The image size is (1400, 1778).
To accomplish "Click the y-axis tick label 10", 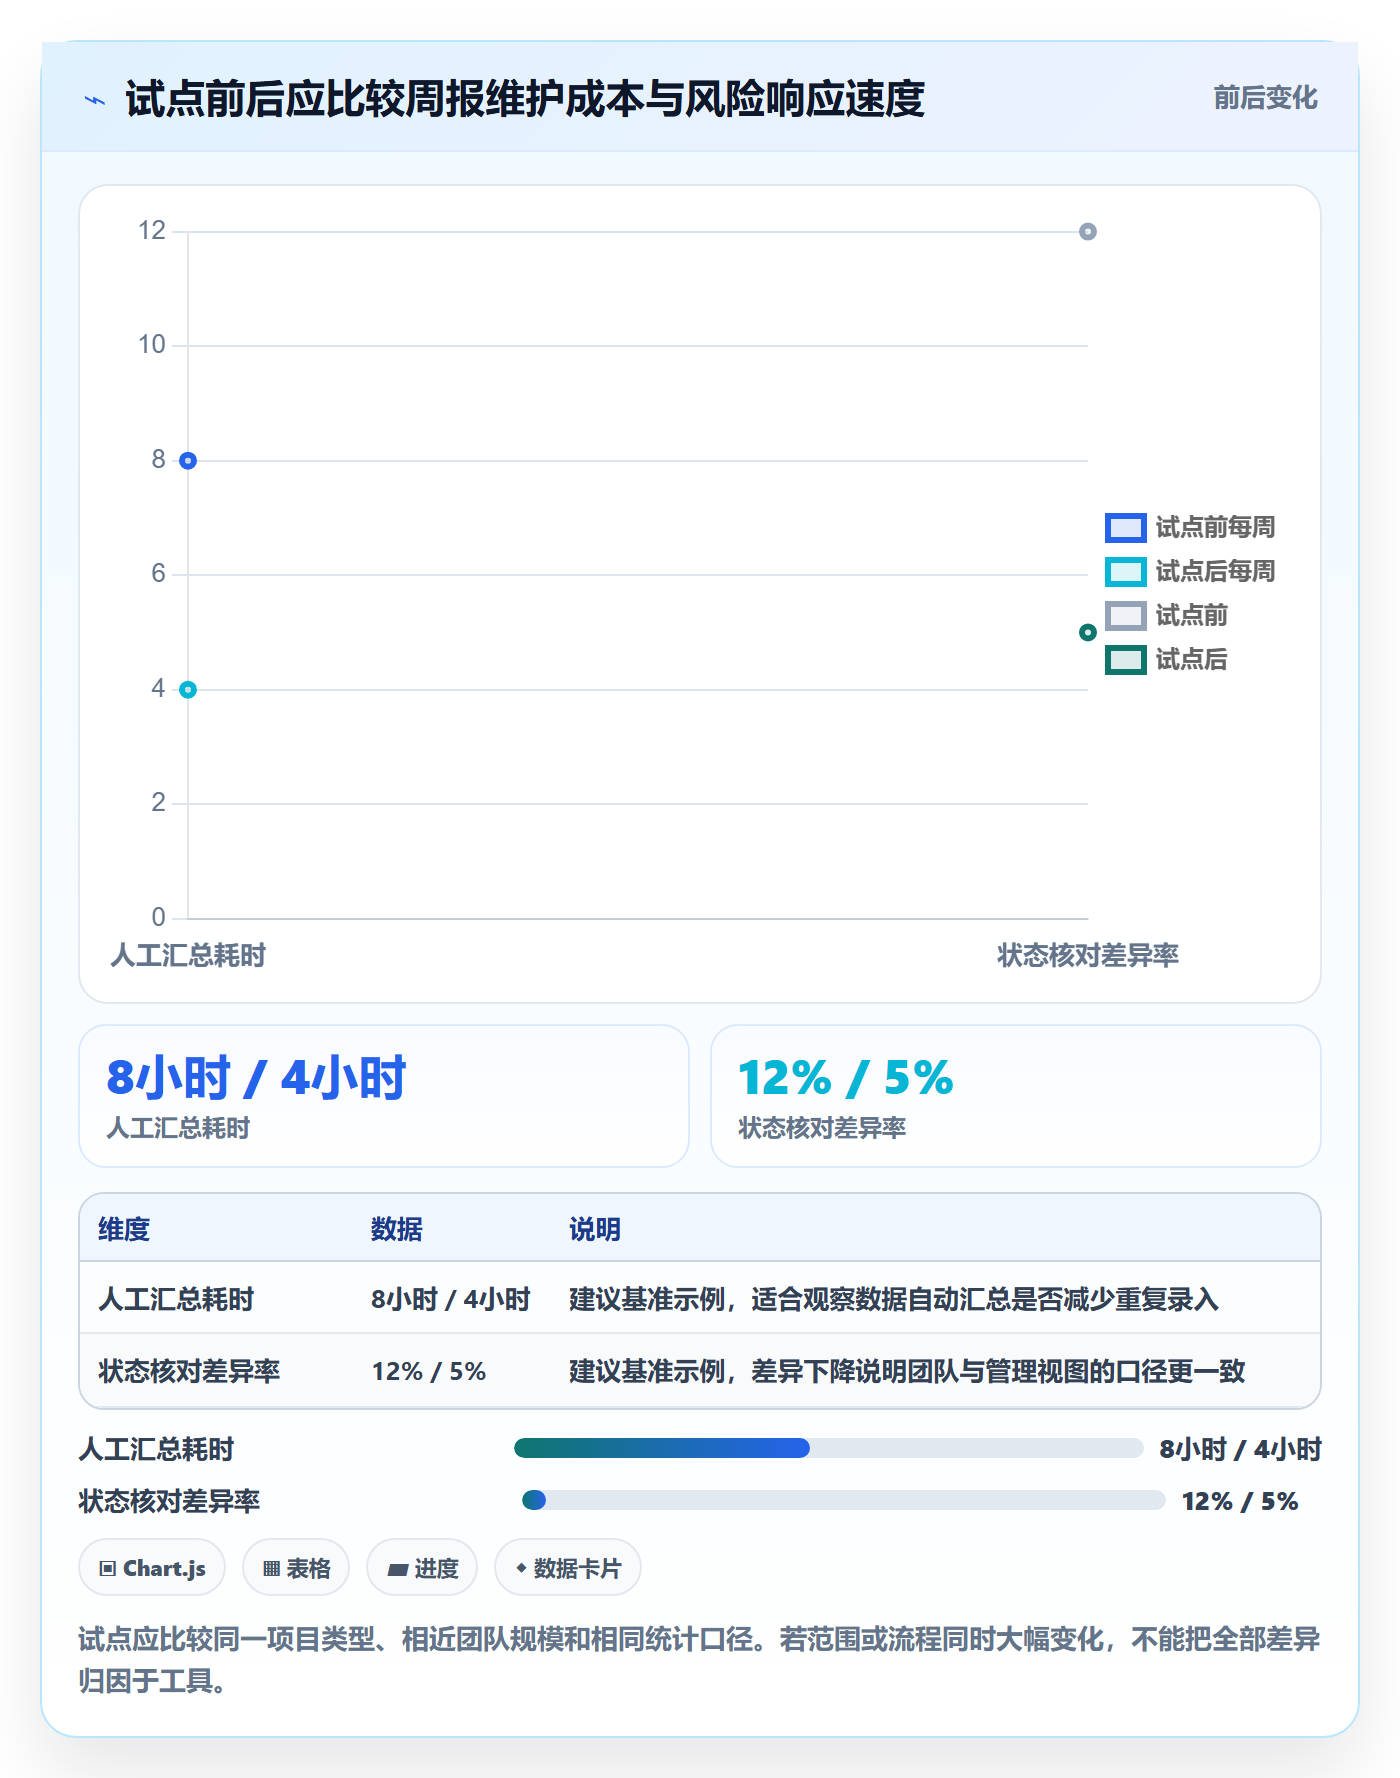I will click(x=152, y=345).
